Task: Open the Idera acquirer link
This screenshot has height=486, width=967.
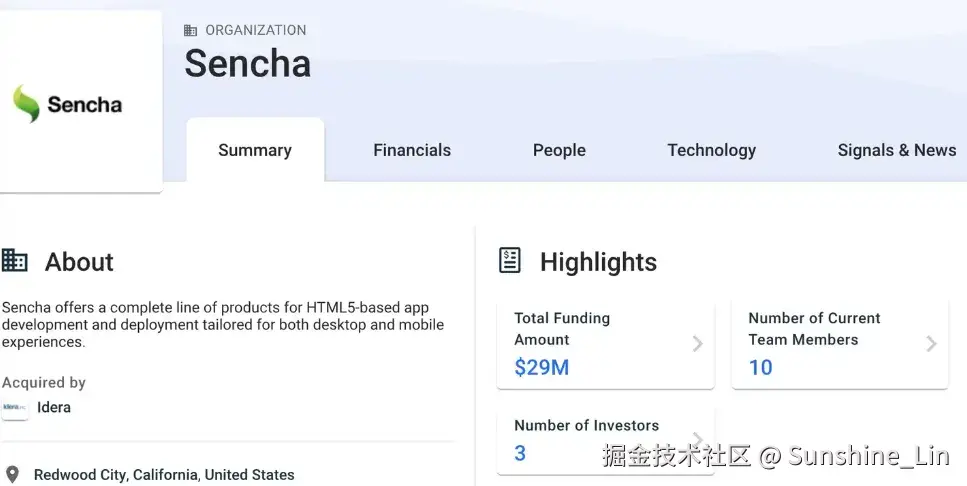Action: [x=54, y=407]
